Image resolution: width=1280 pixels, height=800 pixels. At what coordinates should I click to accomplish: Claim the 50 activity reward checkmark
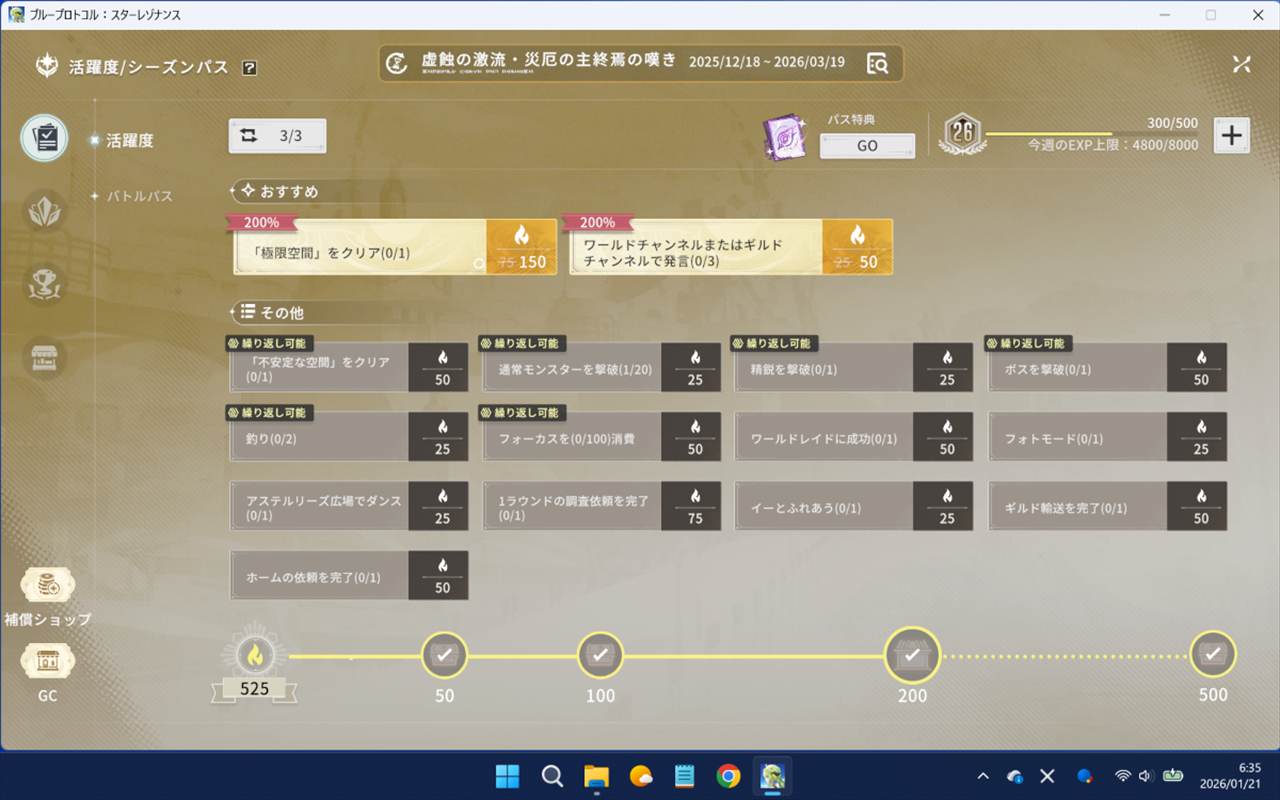(444, 656)
